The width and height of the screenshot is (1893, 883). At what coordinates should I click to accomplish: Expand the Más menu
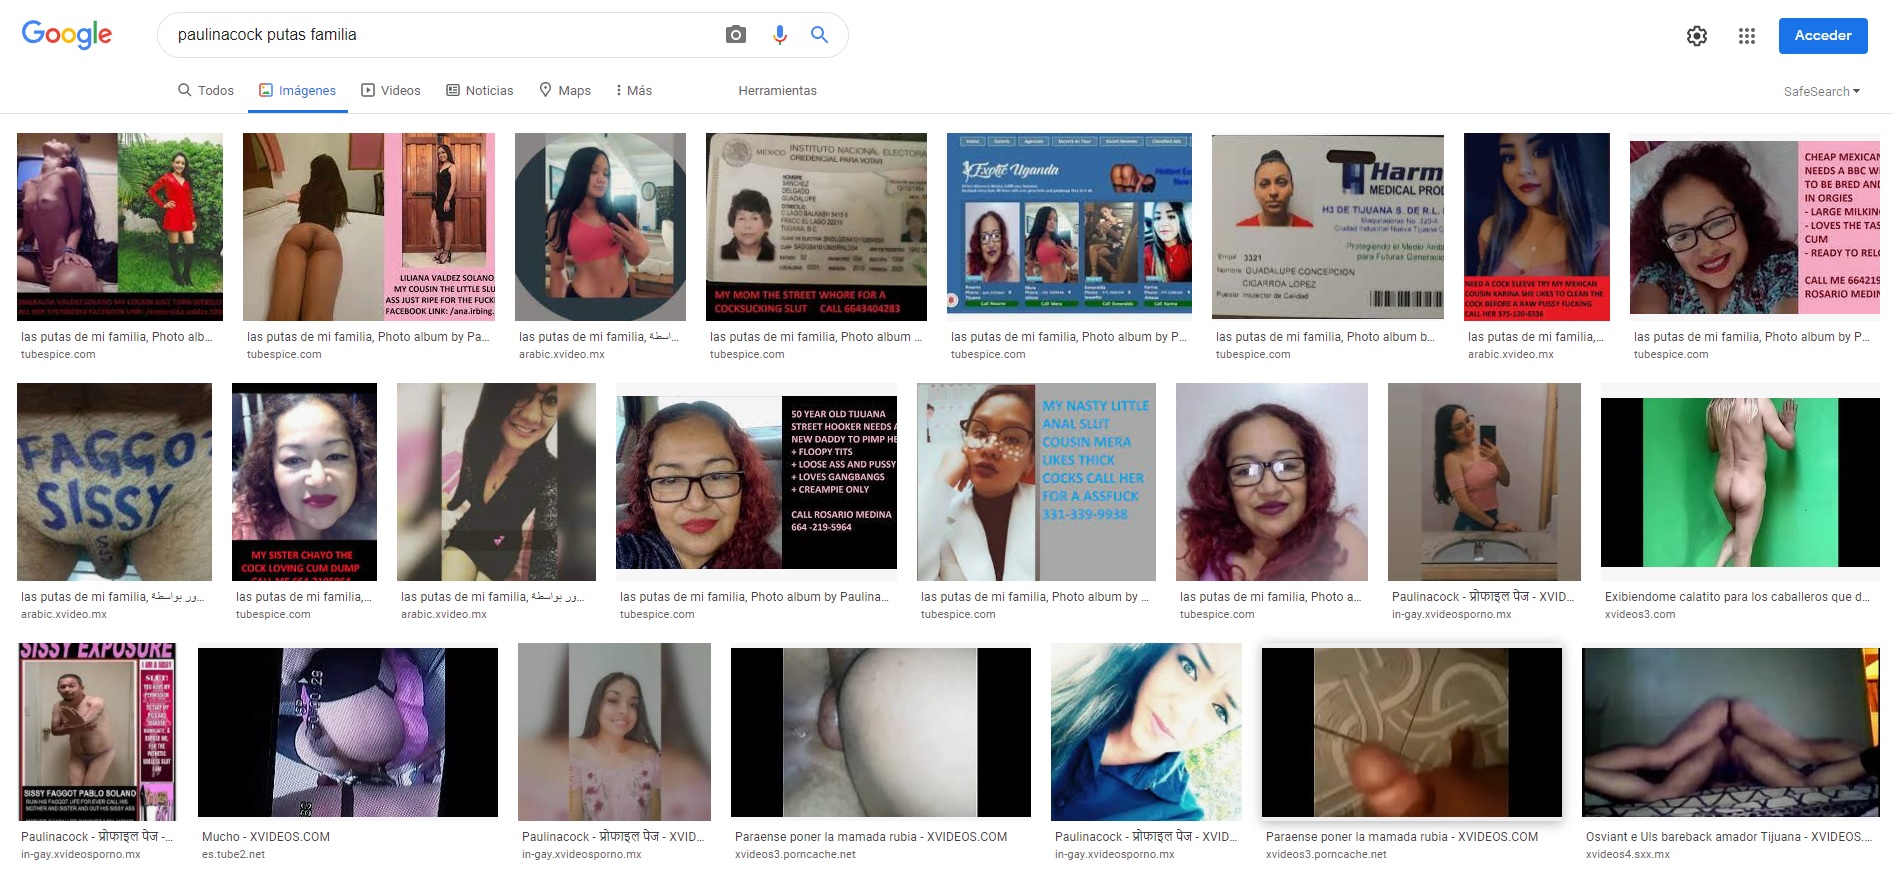(x=634, y=90)
